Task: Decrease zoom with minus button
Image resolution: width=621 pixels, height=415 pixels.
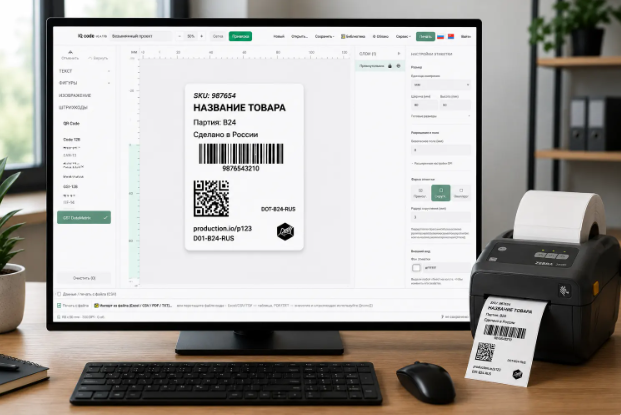Action: (179, 36)
